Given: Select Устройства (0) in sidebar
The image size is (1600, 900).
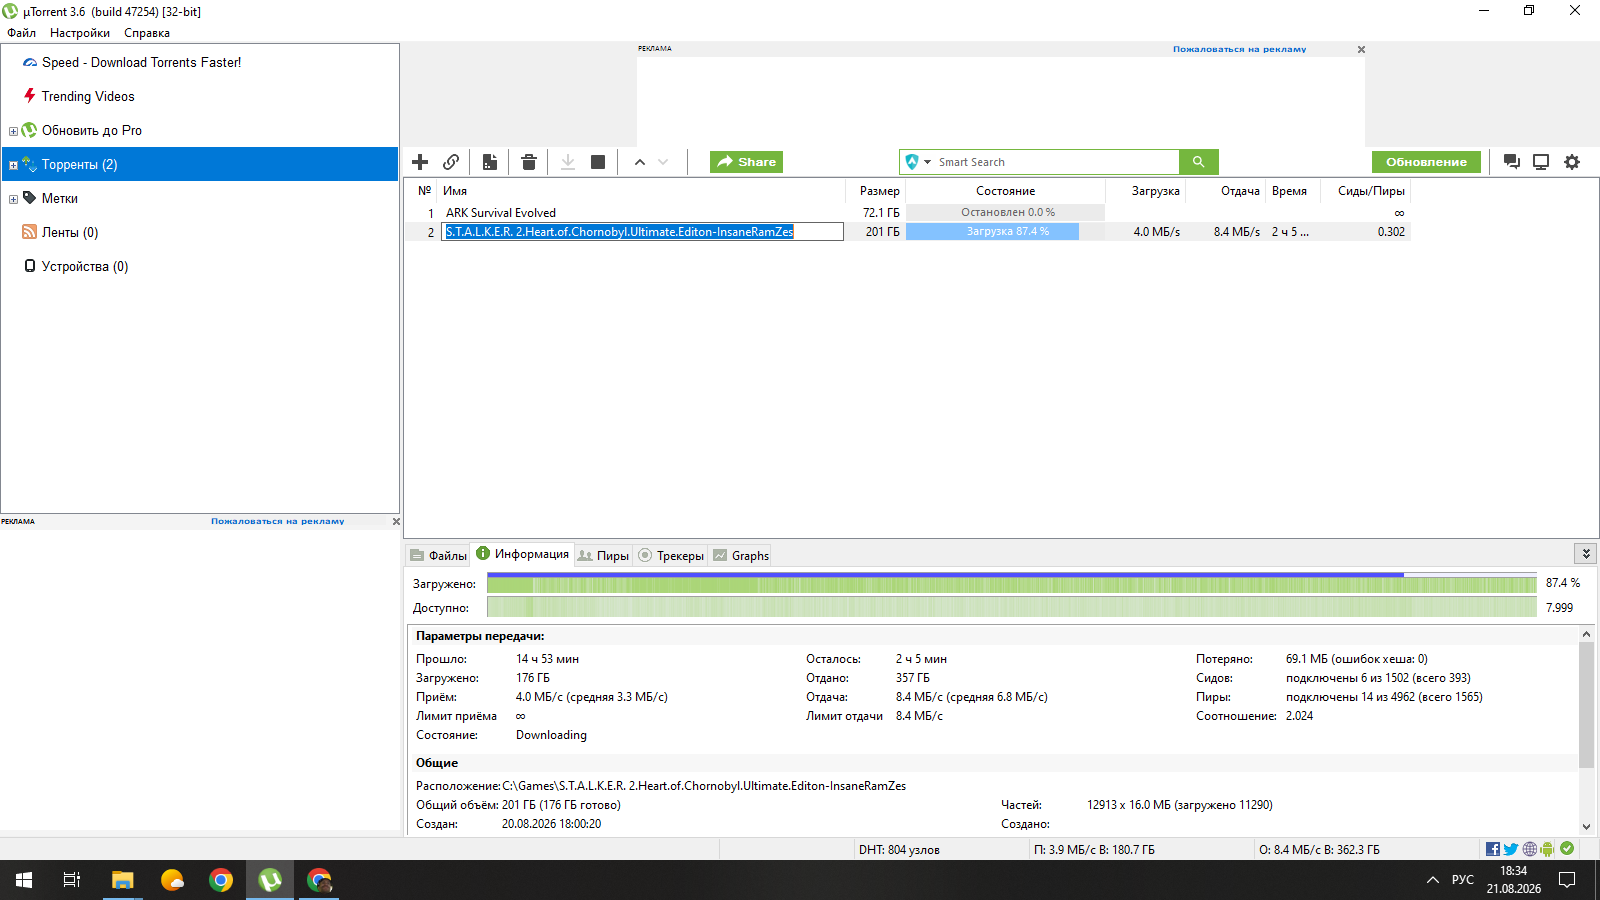Looking at the screenshot, I should [200, 266].
